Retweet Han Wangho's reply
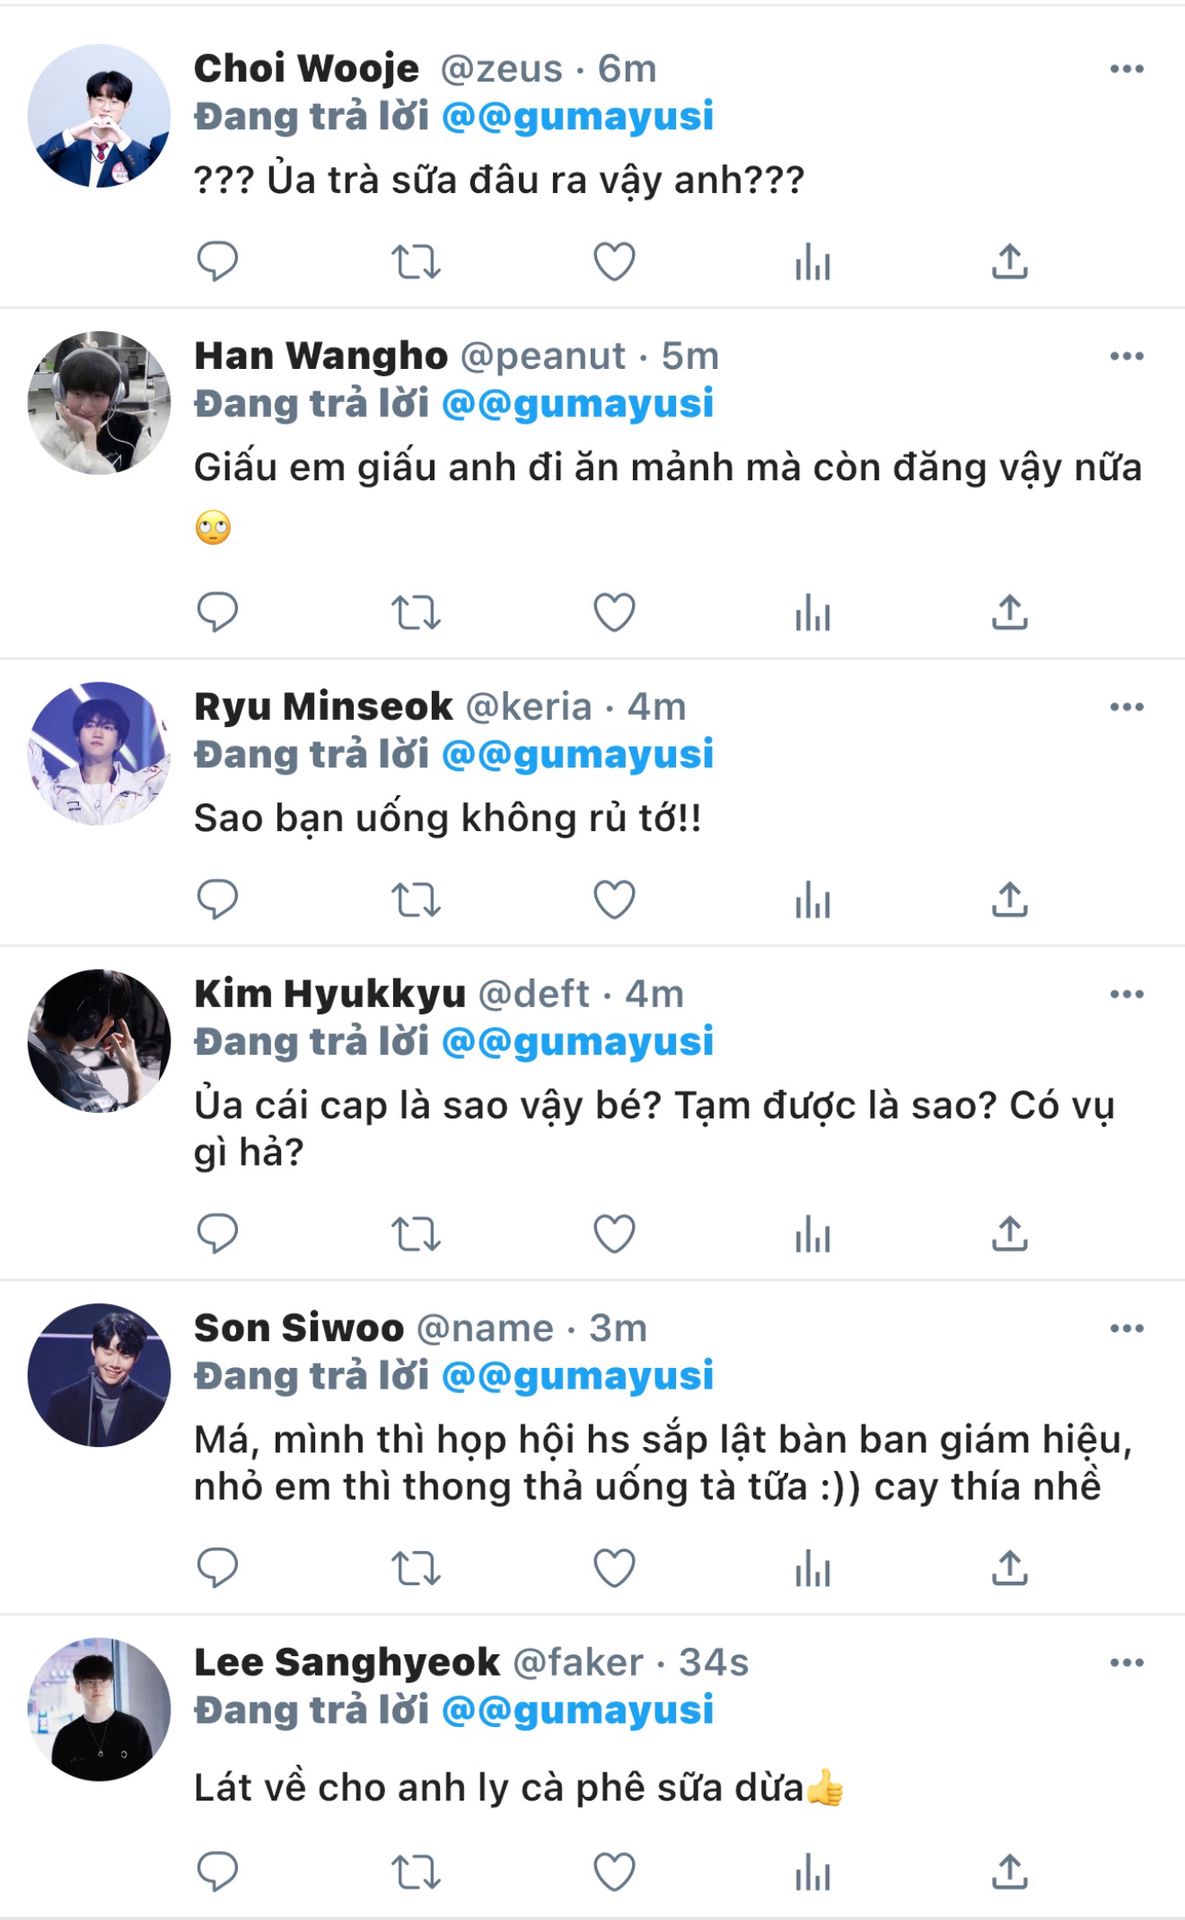Screen dimensions: 1185x1920 415,613
